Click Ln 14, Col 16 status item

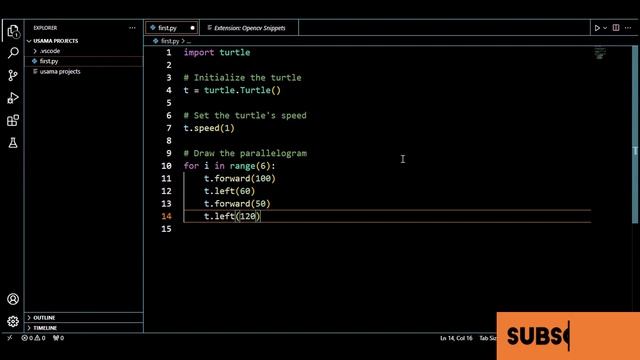(456, 338)
